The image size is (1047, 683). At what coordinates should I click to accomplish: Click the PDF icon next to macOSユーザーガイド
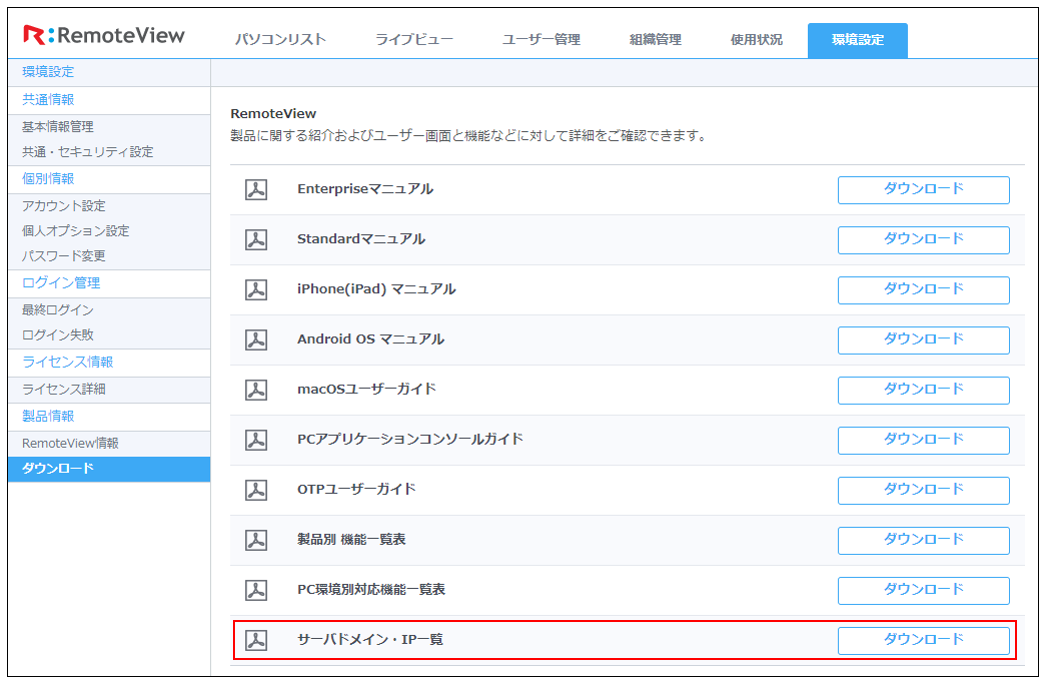pyautogui.click(x=256, y=390)
